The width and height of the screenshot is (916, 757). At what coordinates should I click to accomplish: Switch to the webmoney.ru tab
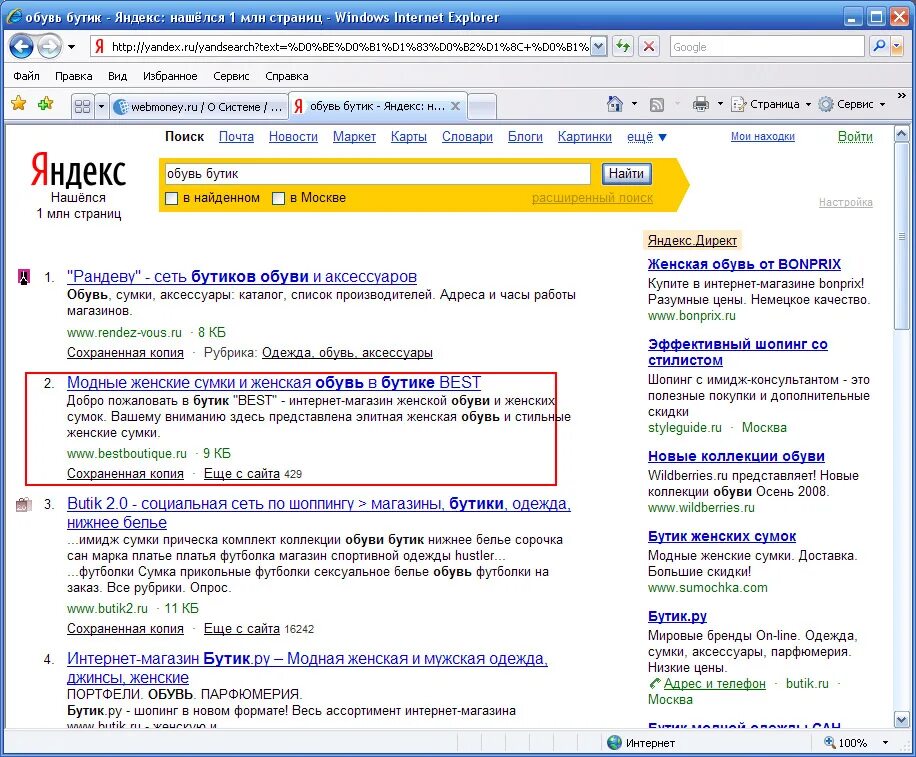(199, 106)
